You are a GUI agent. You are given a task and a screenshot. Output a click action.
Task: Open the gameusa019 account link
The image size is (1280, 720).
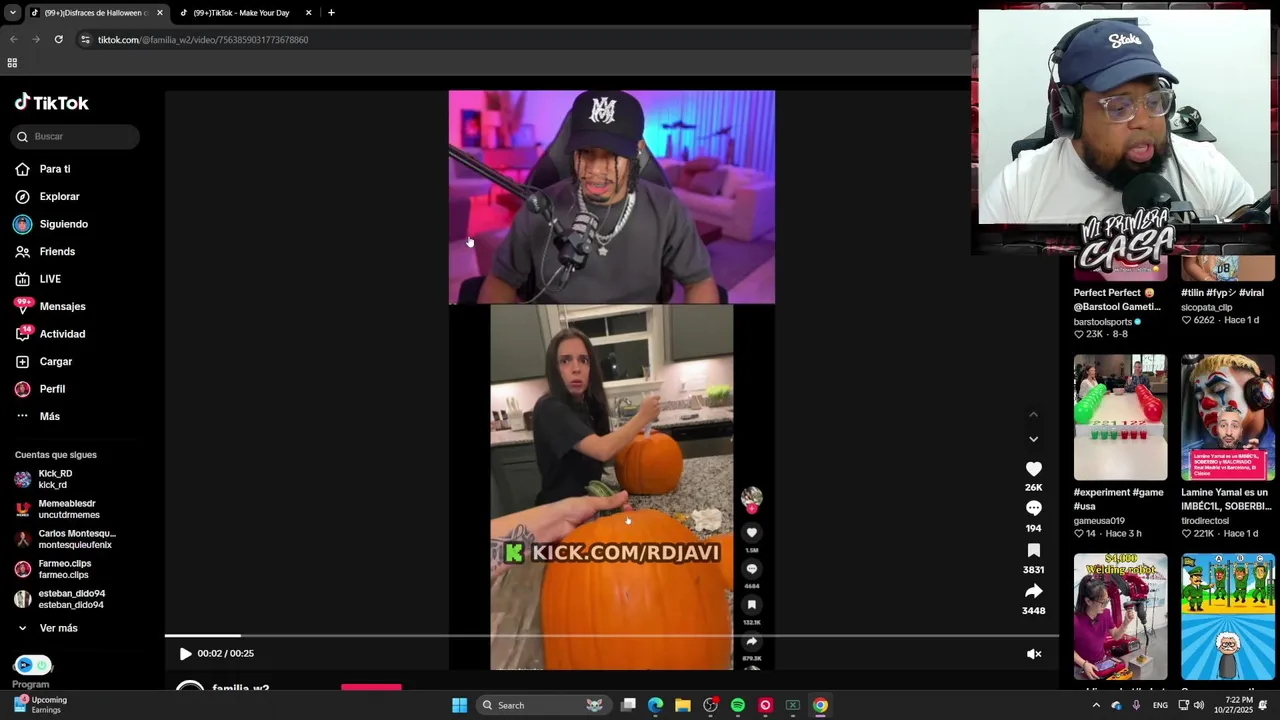point(1099,521)
